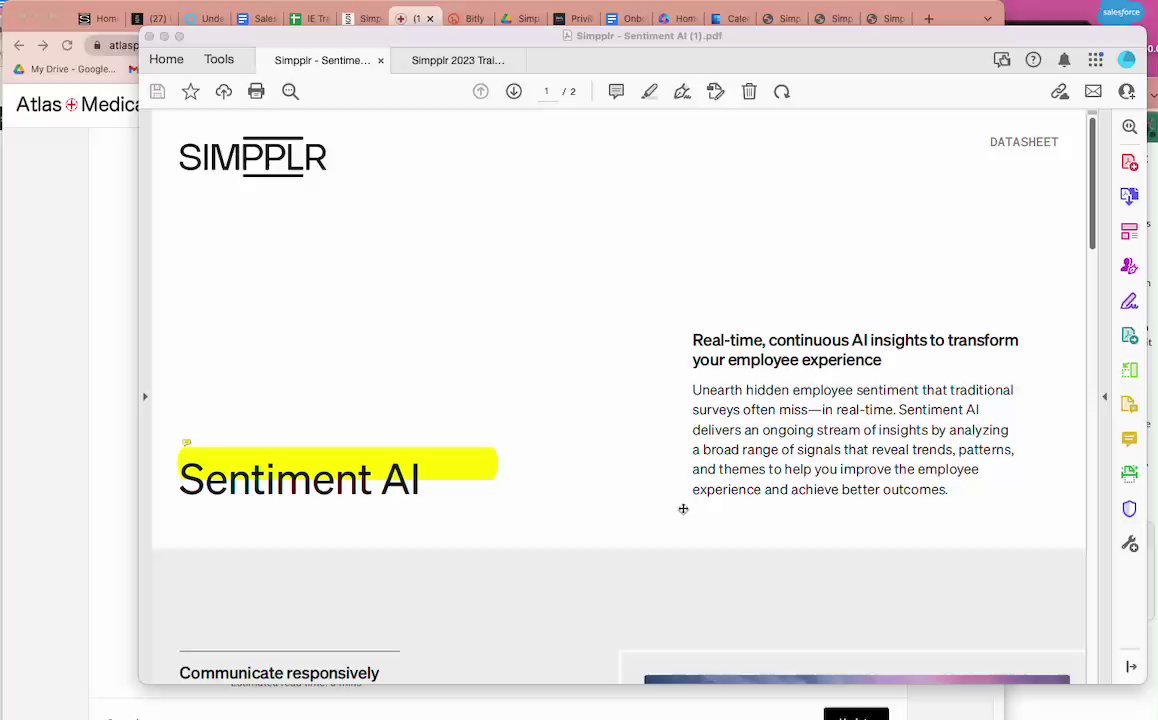The height and width of the screenshot is (720, 1158).
Task: Close the Simpplr - Sentime... document tab
Action: pyautogui.click(x=381, y=61)
